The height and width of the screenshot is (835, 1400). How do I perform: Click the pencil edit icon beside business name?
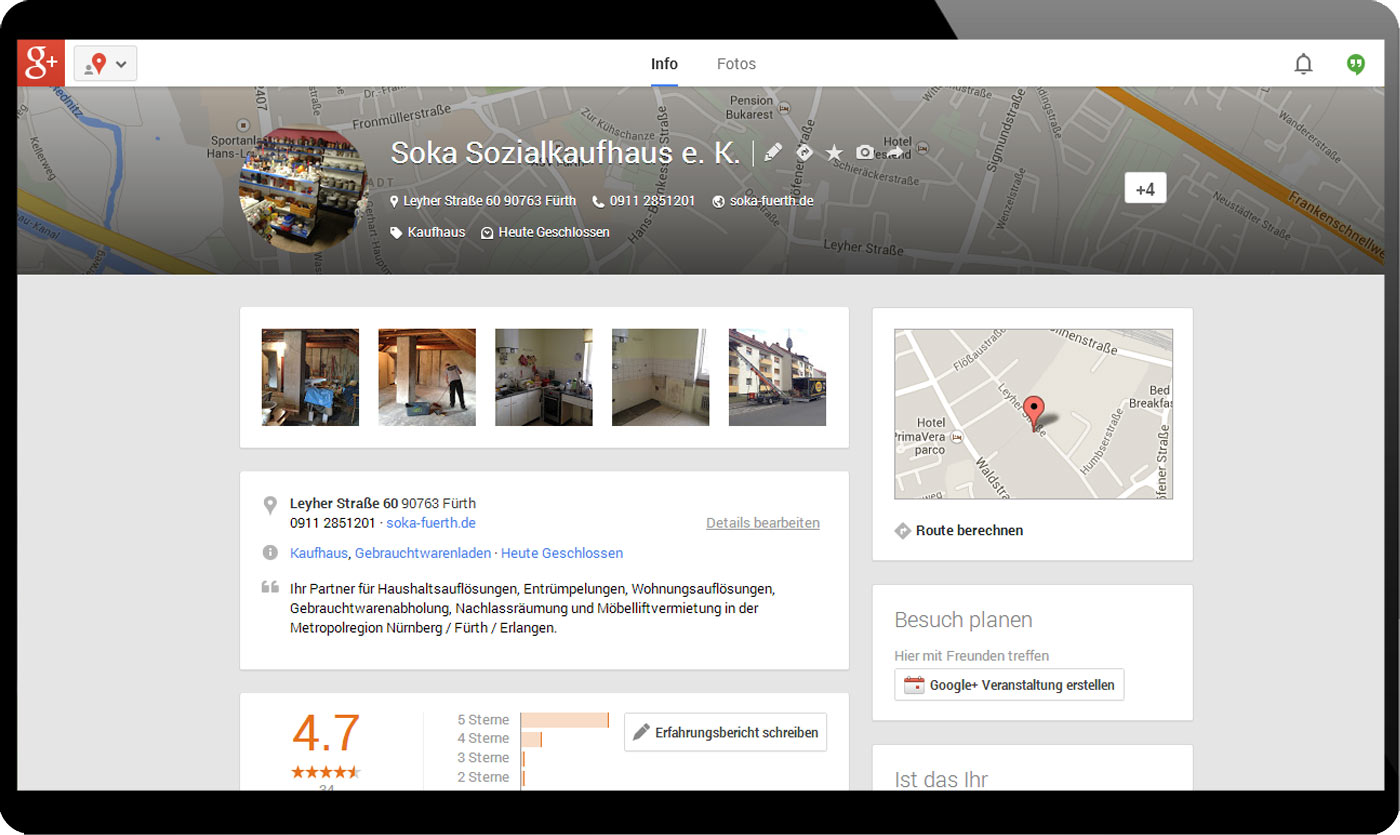tap(773, 152)
